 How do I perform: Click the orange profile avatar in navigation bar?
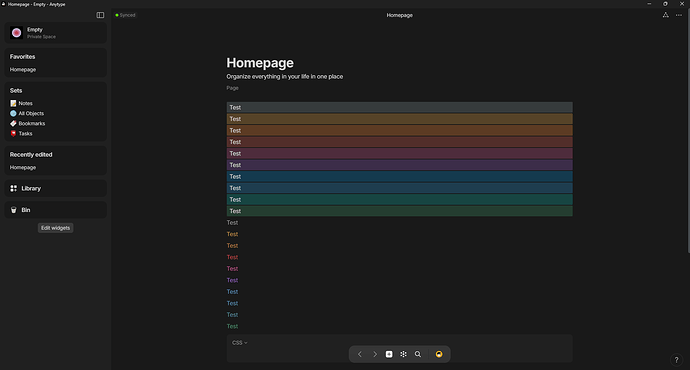(439, 354)
